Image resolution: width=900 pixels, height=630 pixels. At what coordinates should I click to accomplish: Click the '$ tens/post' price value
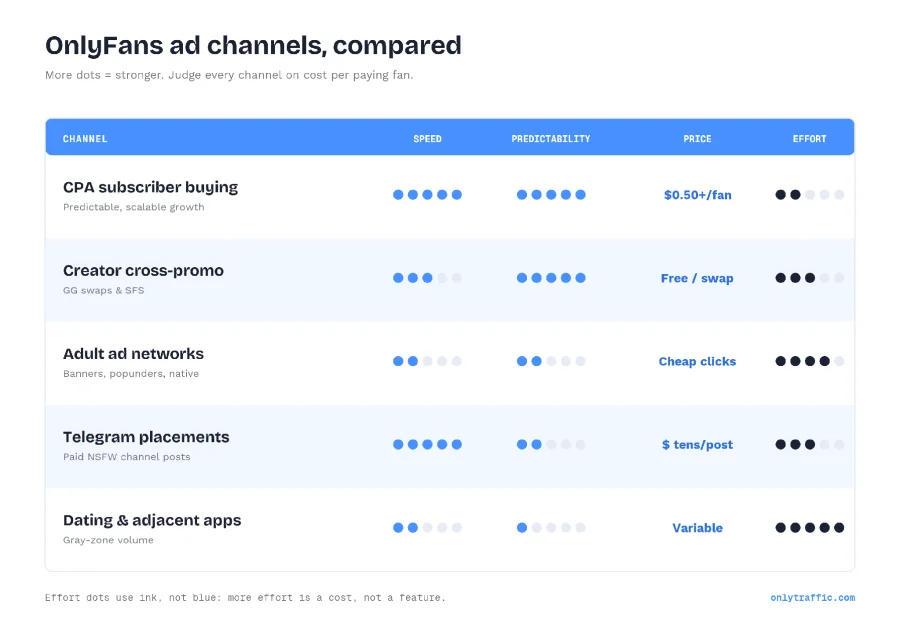[697, 445]
